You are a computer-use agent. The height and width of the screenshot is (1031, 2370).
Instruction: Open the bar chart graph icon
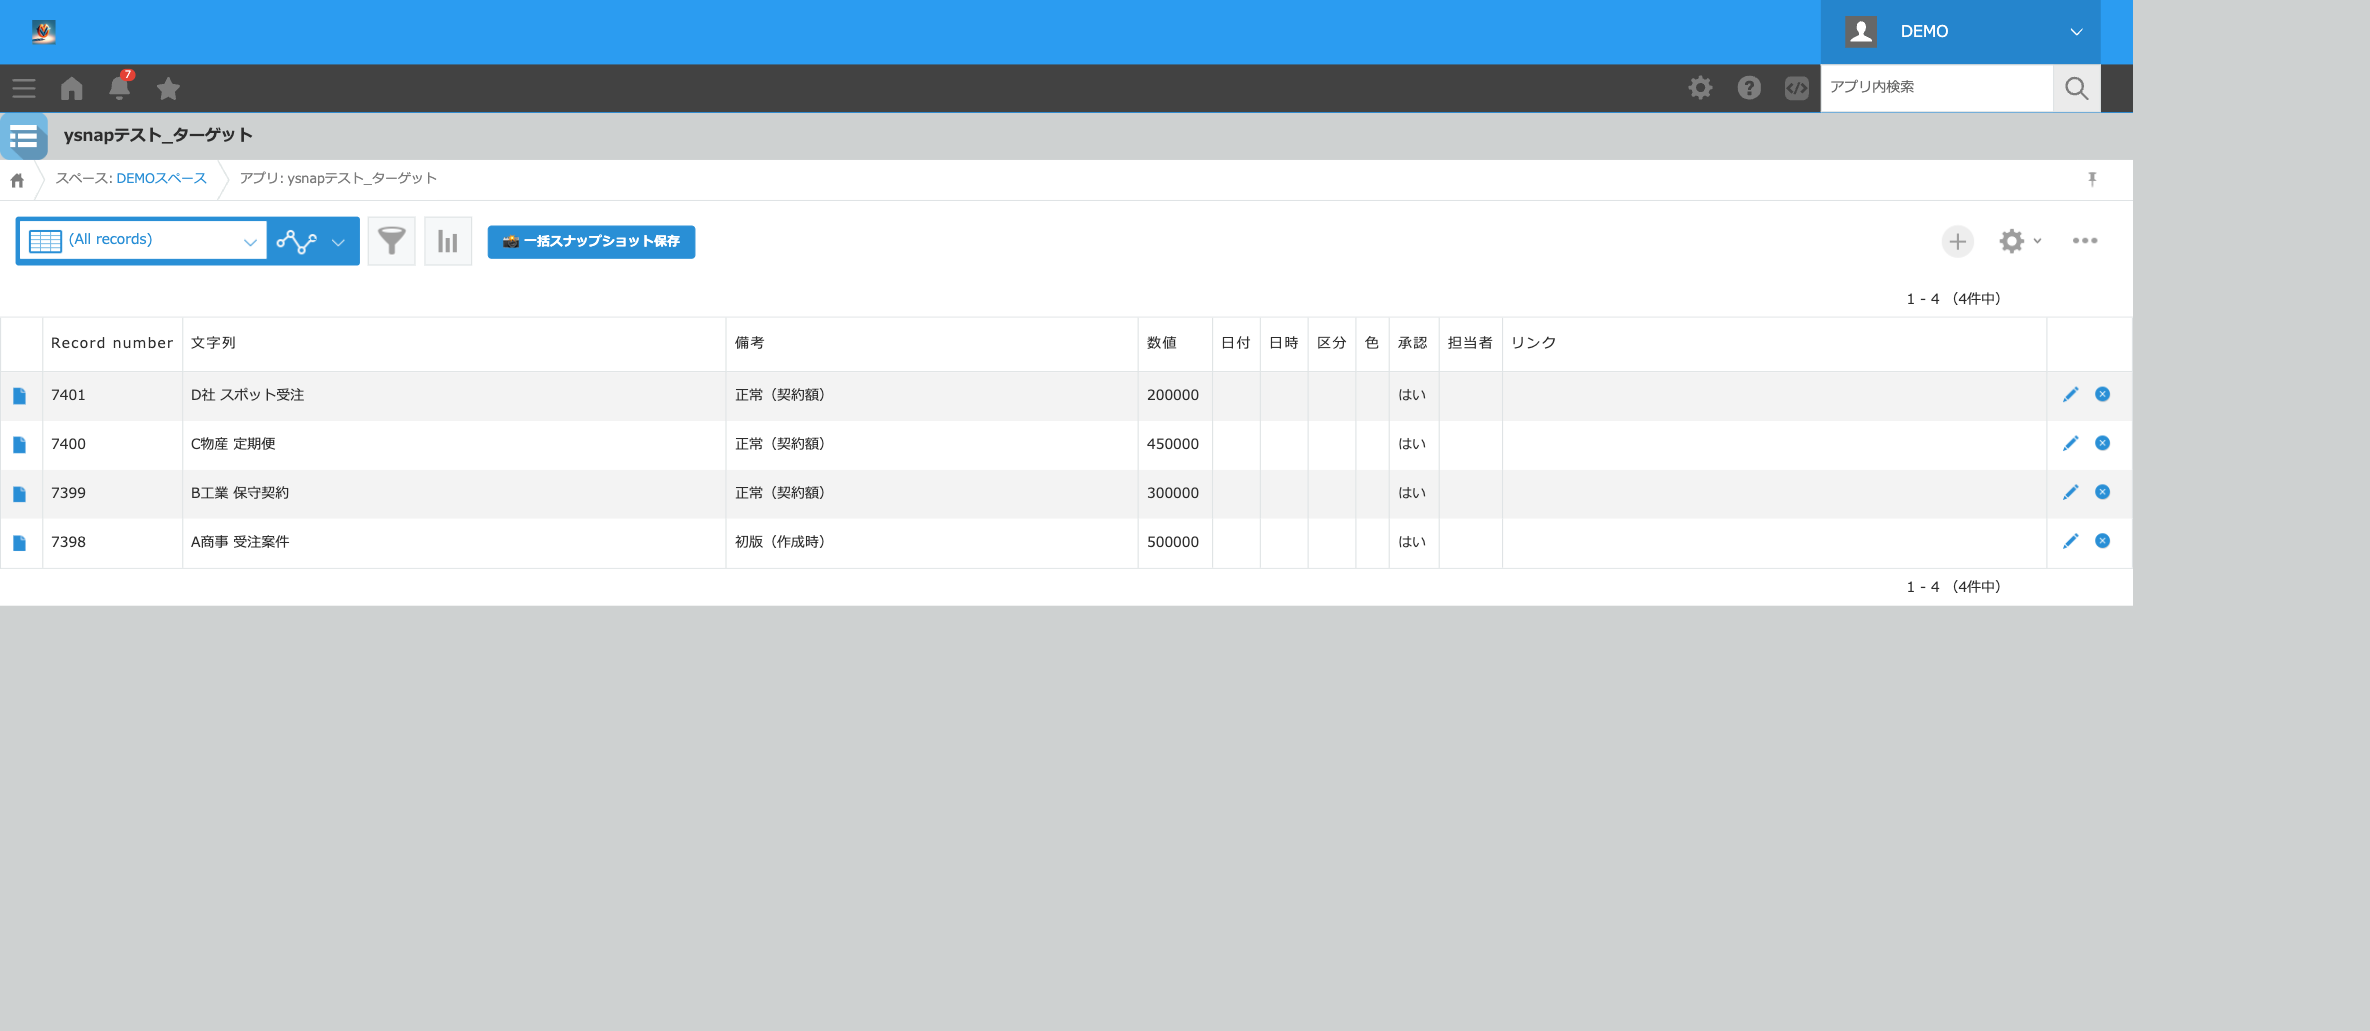[448, 241]
